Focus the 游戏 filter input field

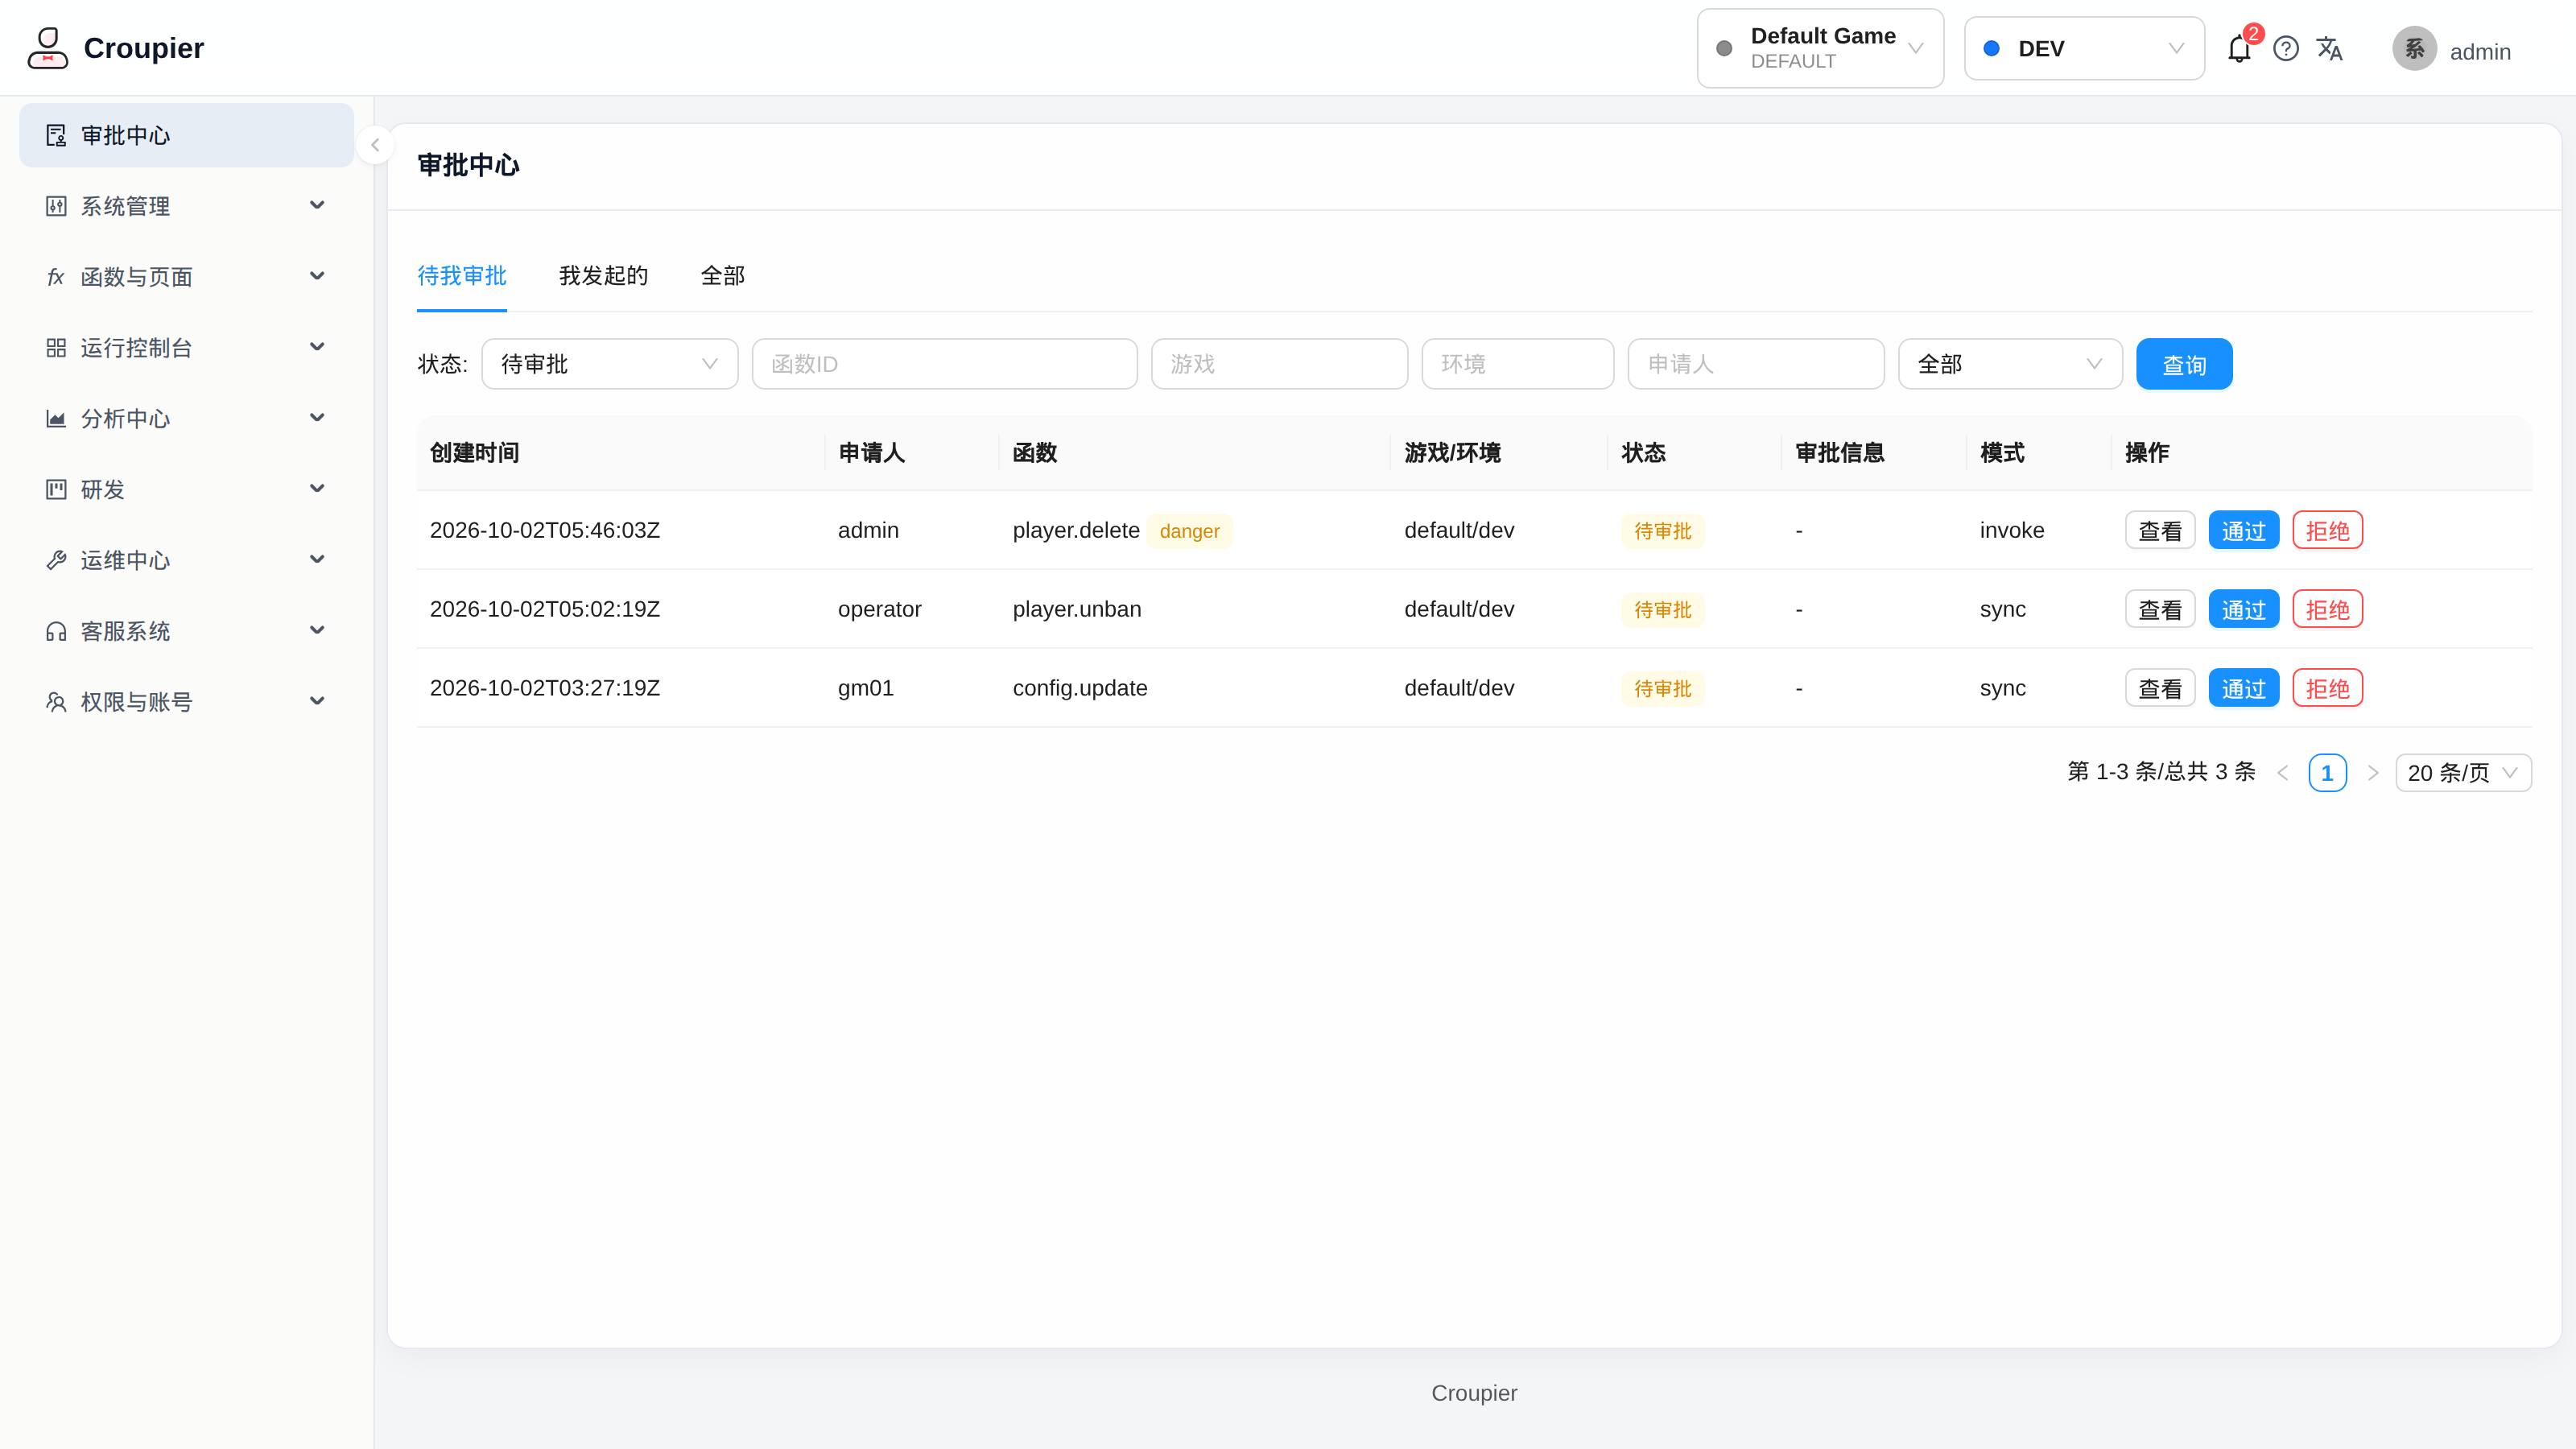(x=1279, y=364)
